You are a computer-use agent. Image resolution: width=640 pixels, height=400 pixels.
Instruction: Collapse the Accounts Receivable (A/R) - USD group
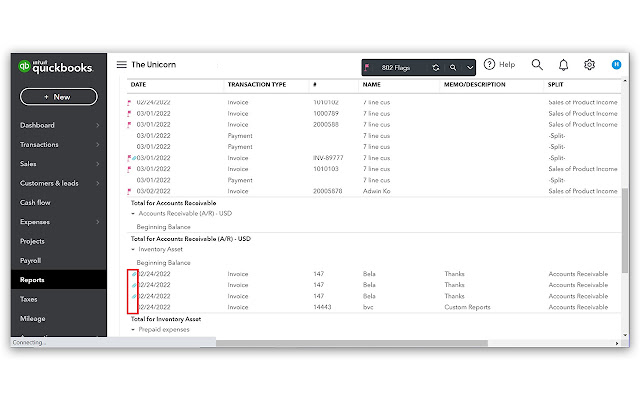tap(133, 213)
